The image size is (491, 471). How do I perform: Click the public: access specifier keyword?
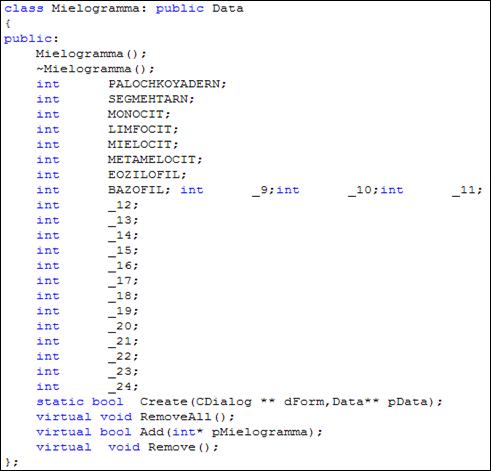31,39
